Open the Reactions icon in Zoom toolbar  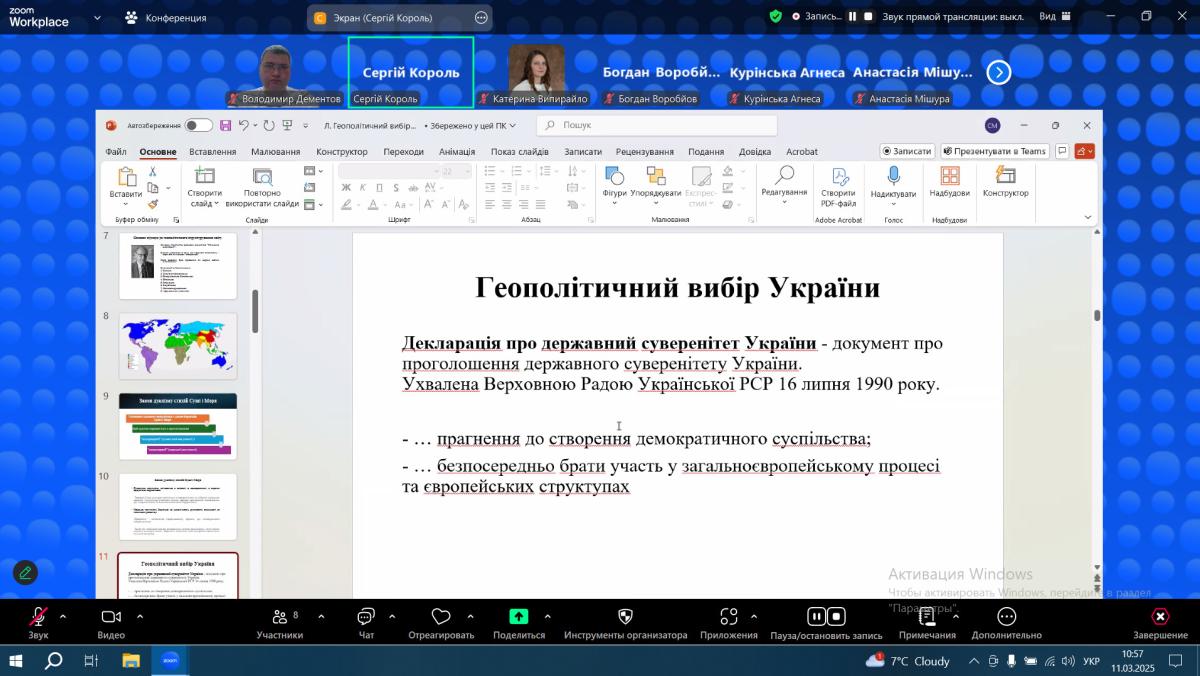441,617
